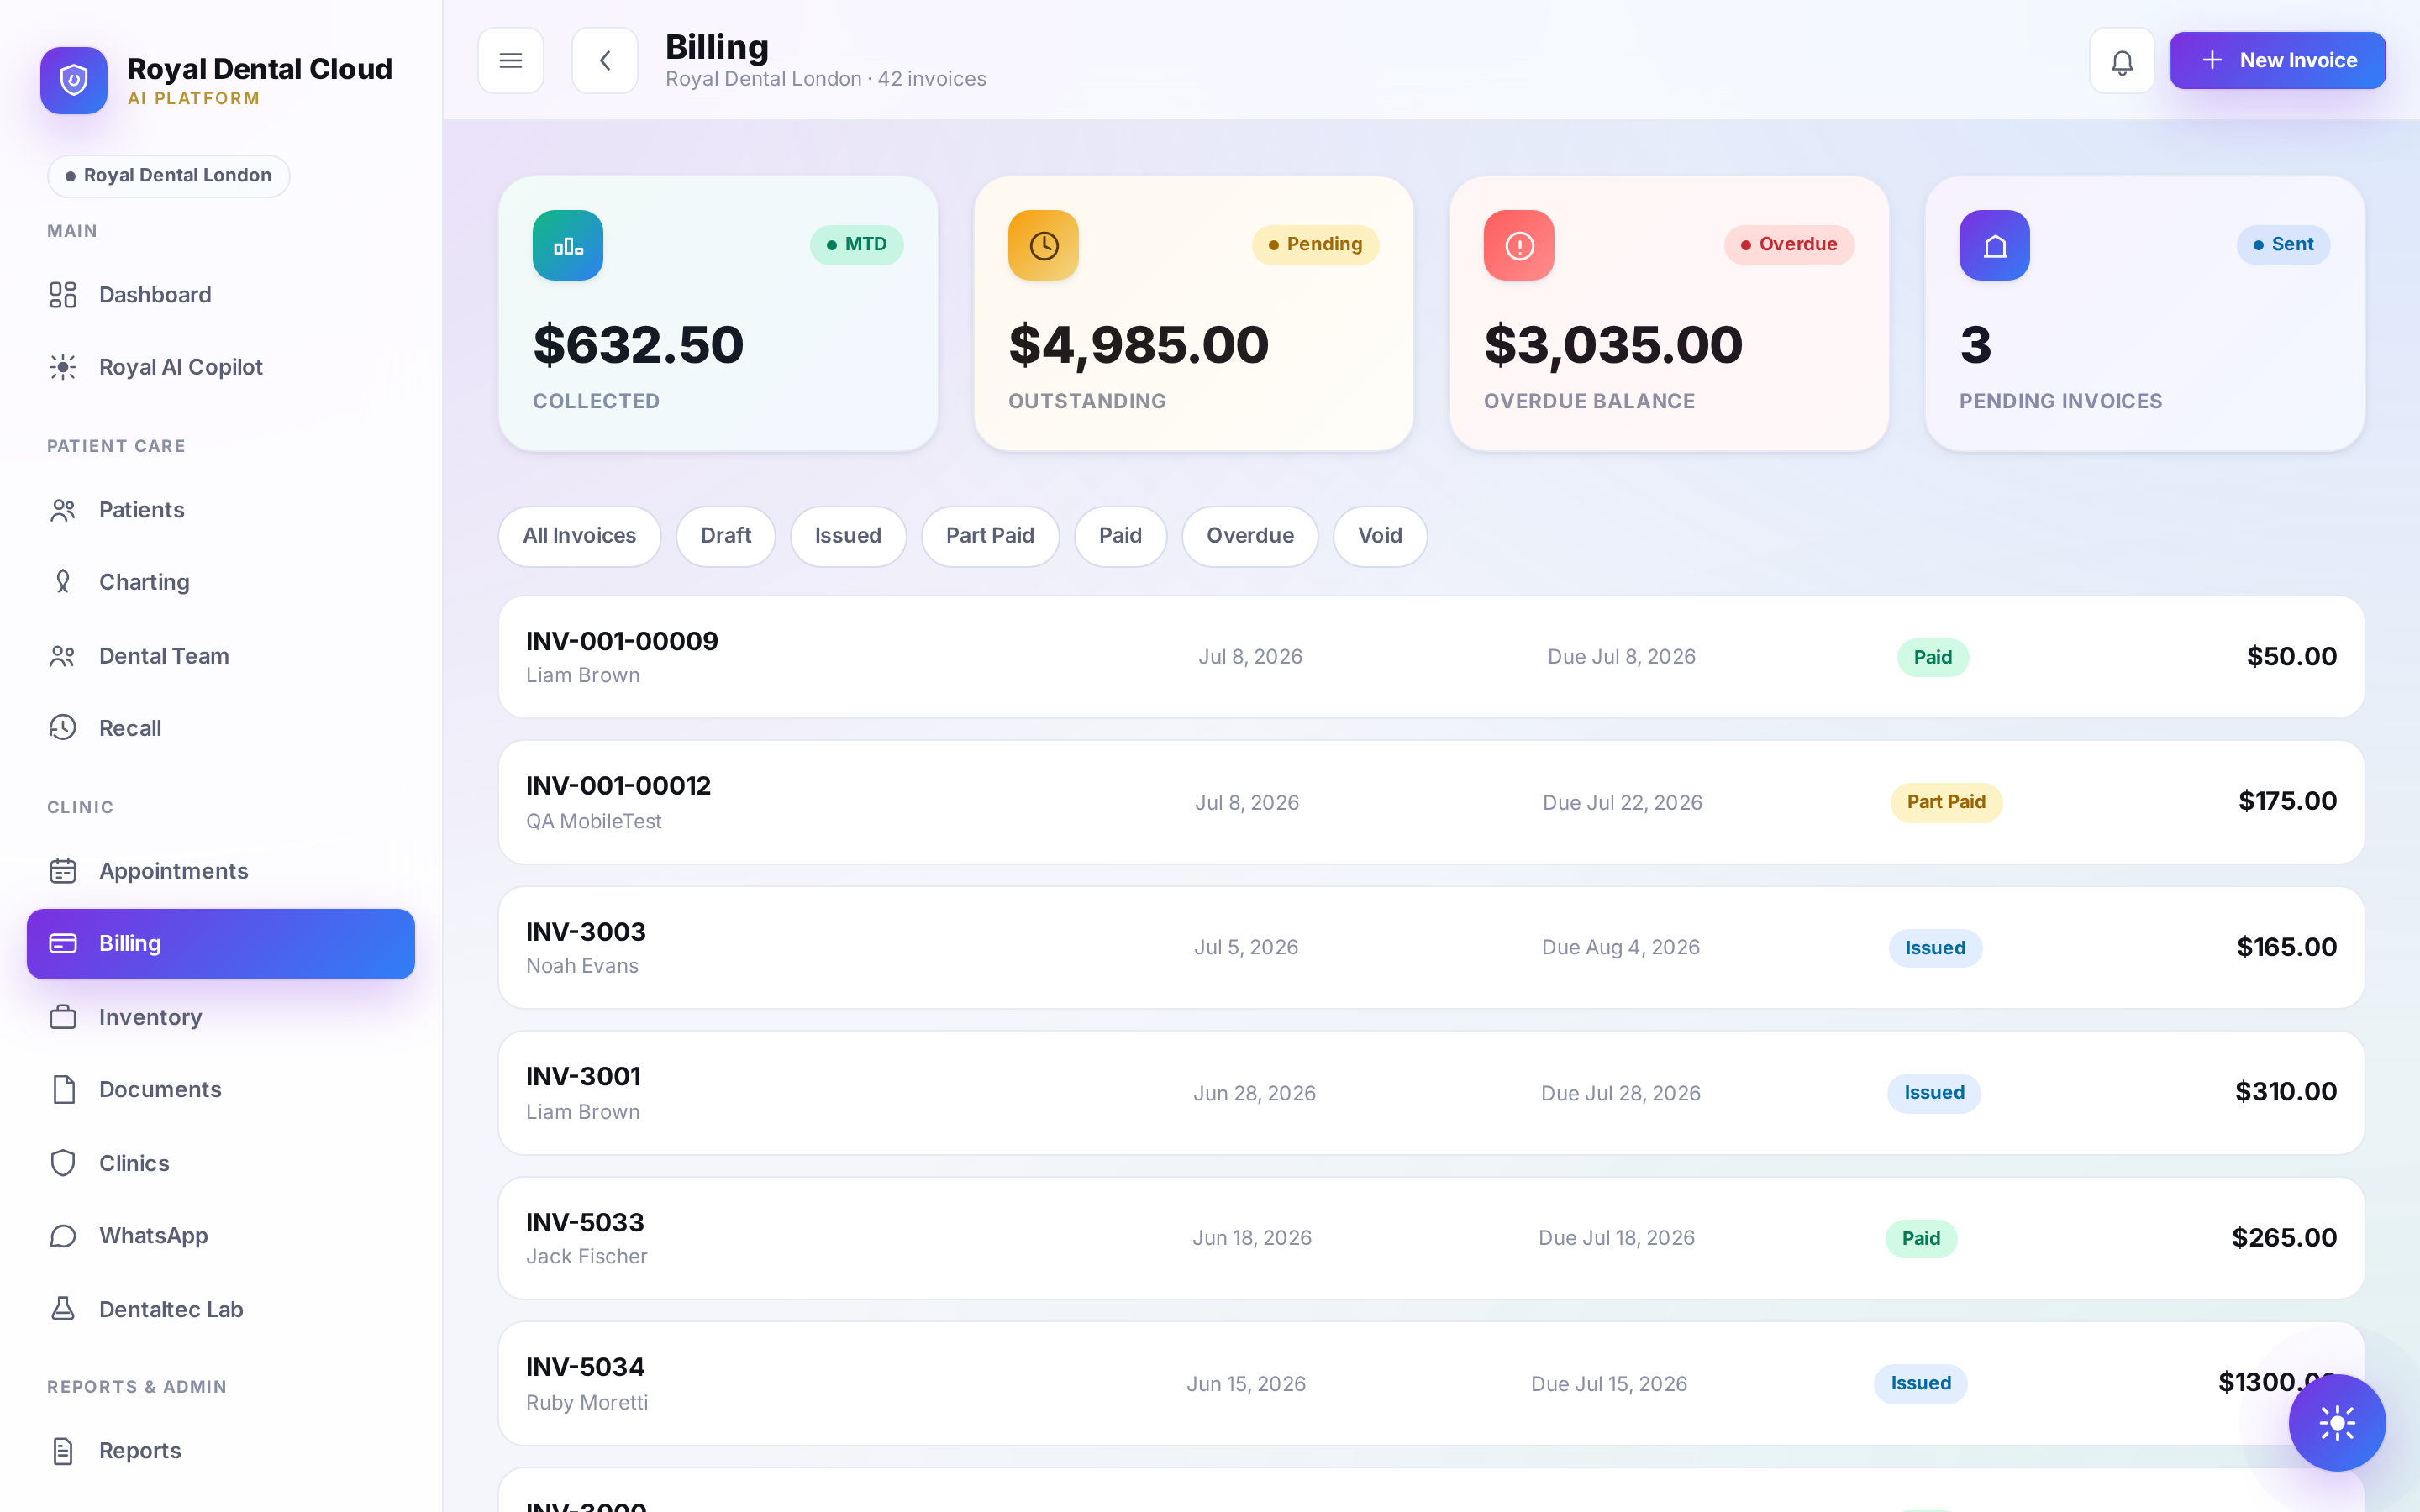Image resolution: width=2420 pixels, height=1512 pixels.
Task: Click the Clinics shield icon
Action: point(63,1163)
